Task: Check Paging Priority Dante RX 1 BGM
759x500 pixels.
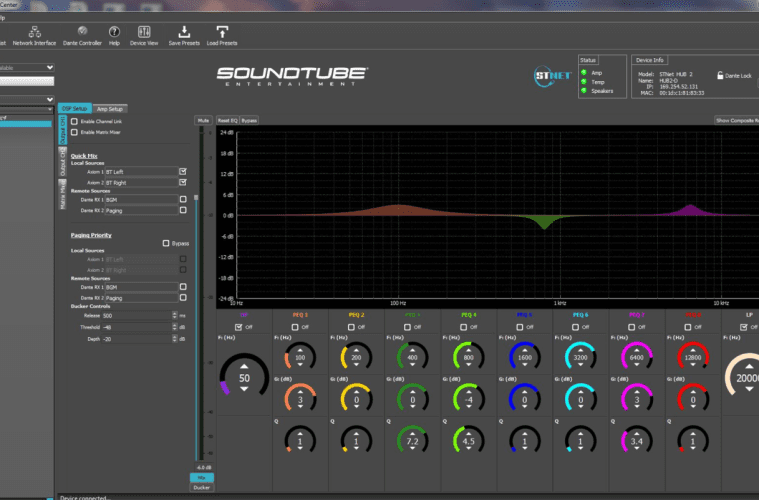Action: 183,287
